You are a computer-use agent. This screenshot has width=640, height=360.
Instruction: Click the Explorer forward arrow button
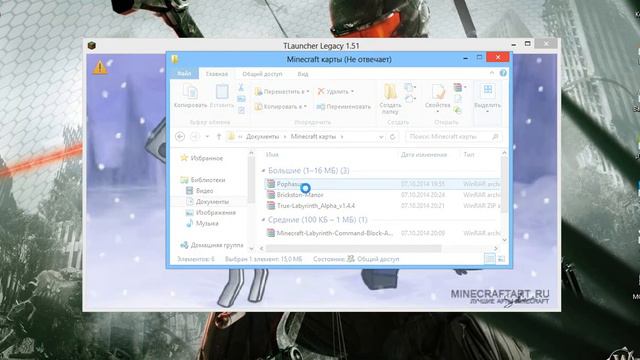click(x=195, y=137)
